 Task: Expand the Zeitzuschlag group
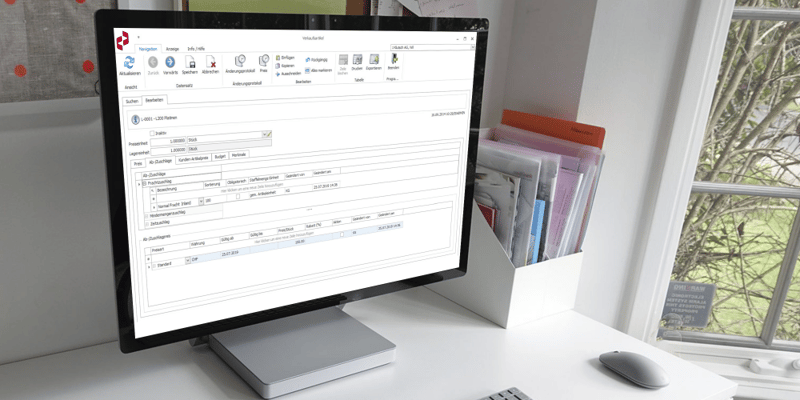(147, 224)
